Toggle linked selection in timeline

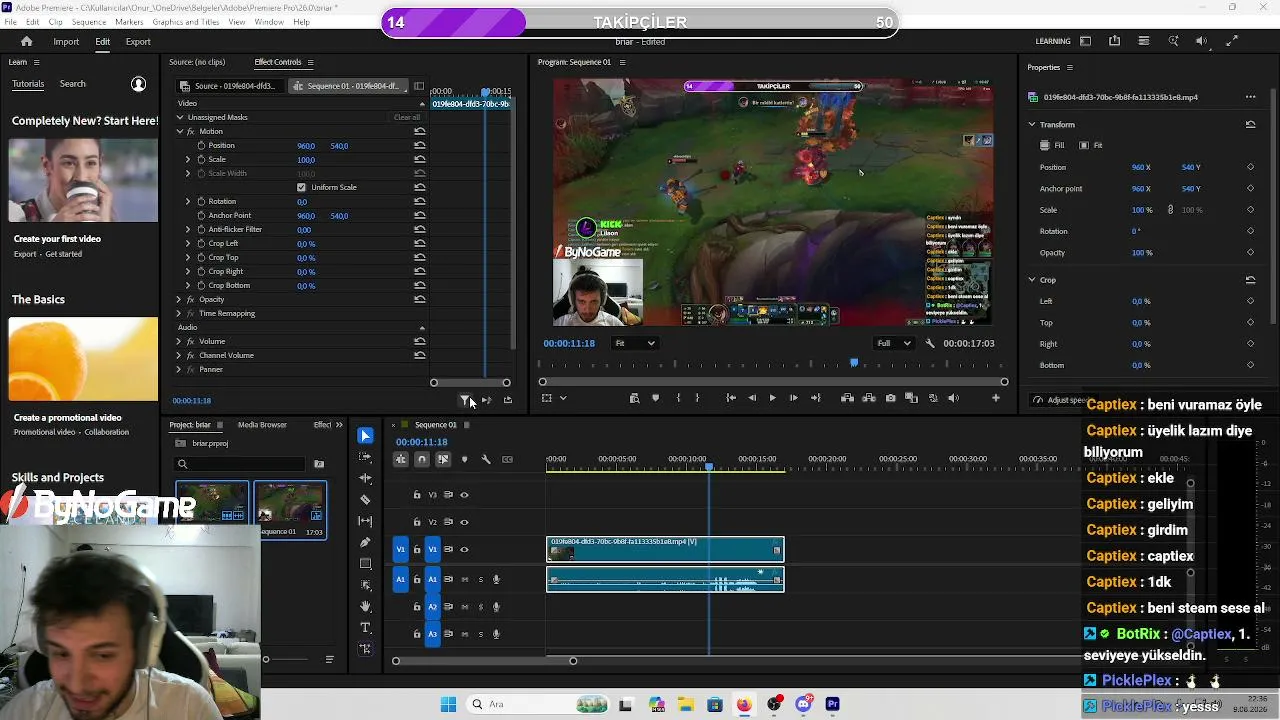point(443,459)
